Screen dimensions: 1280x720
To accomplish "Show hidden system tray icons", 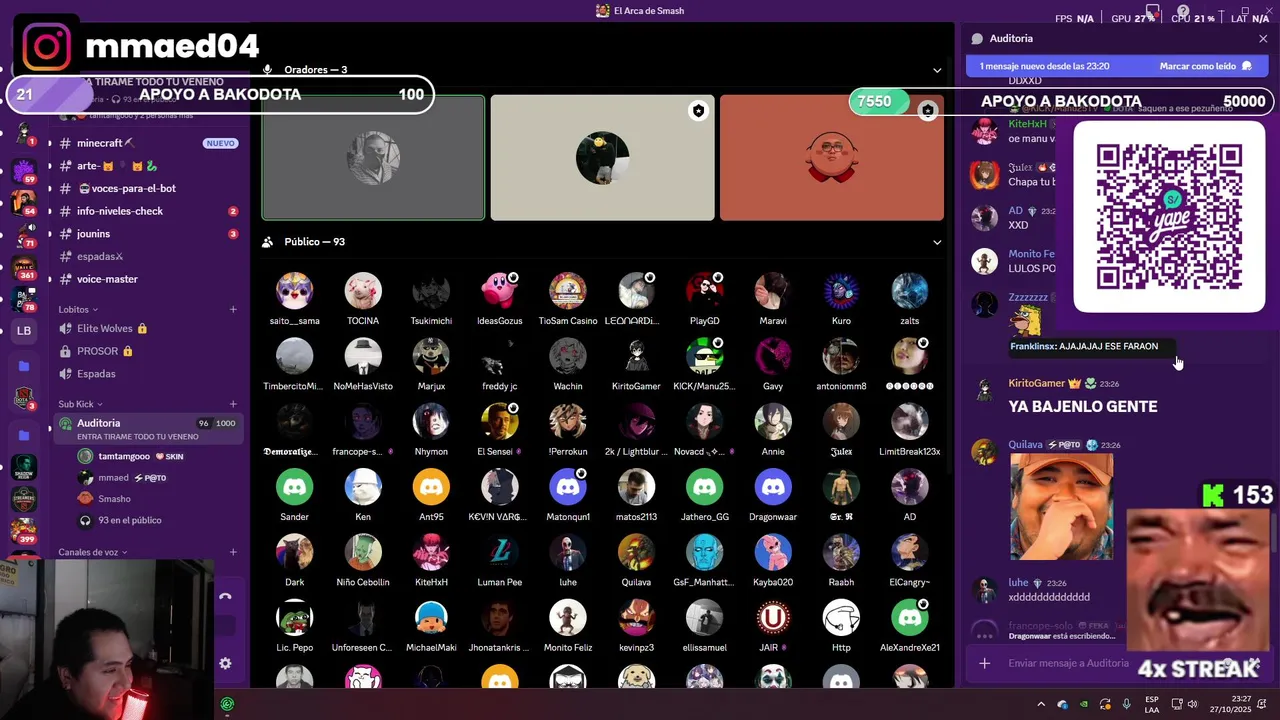I will pos(1041,704).
